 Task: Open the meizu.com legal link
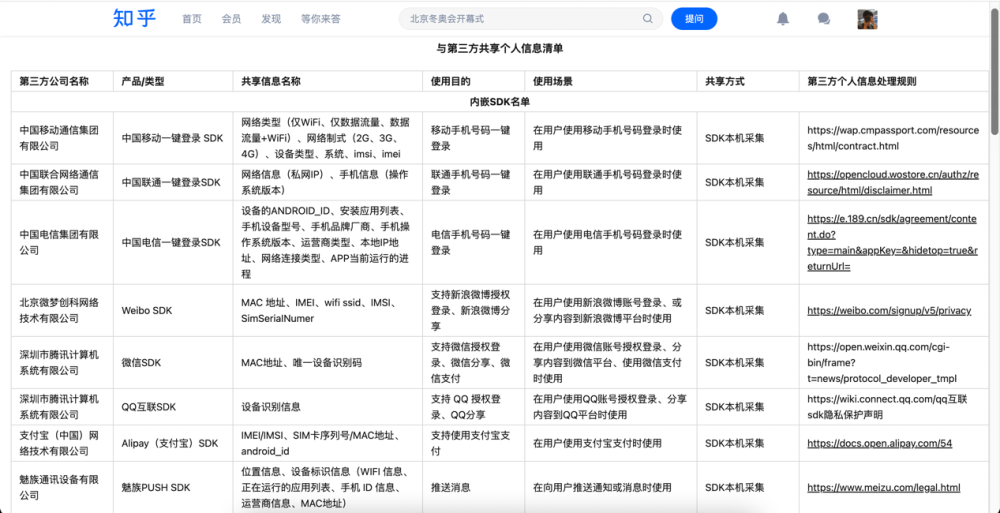(x=883, y=487)
